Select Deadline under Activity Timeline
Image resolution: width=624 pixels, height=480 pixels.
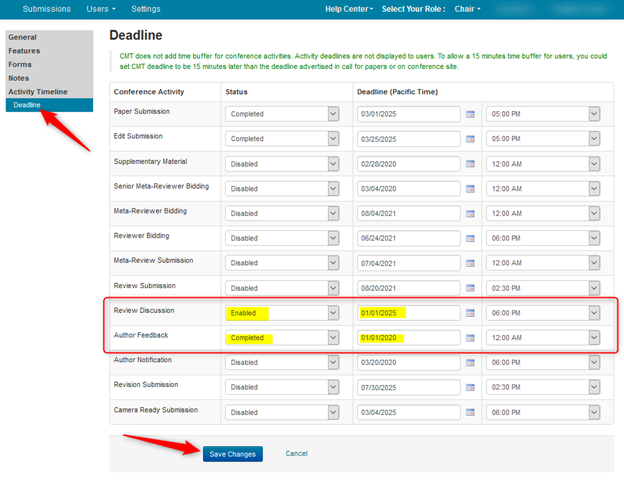(27, 105)
